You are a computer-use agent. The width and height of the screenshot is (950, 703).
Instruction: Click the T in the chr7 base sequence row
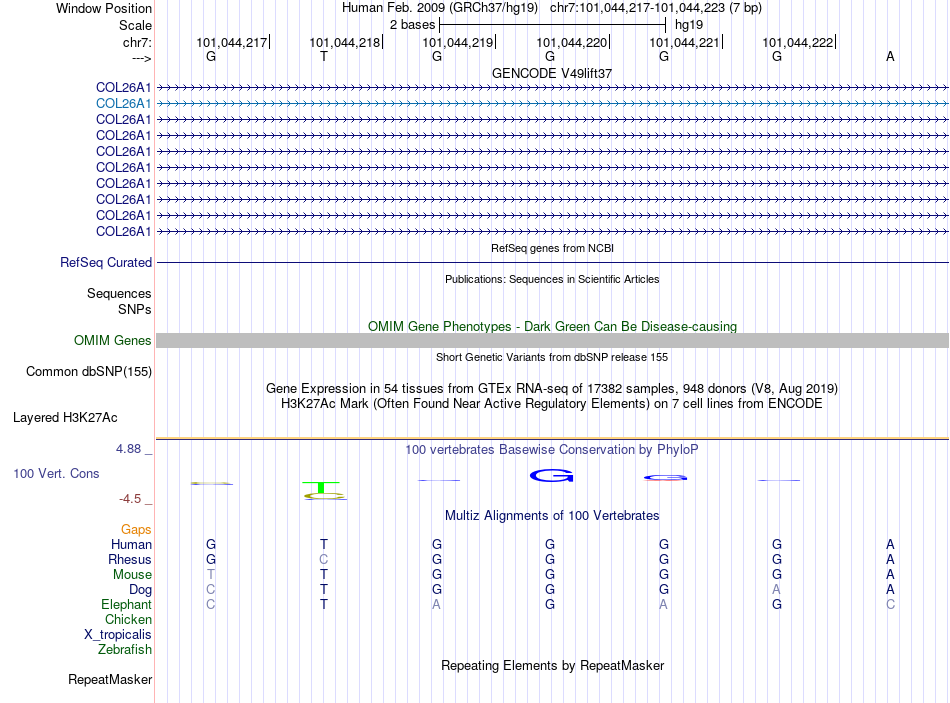pyautogui.click(x=324, y=56)
